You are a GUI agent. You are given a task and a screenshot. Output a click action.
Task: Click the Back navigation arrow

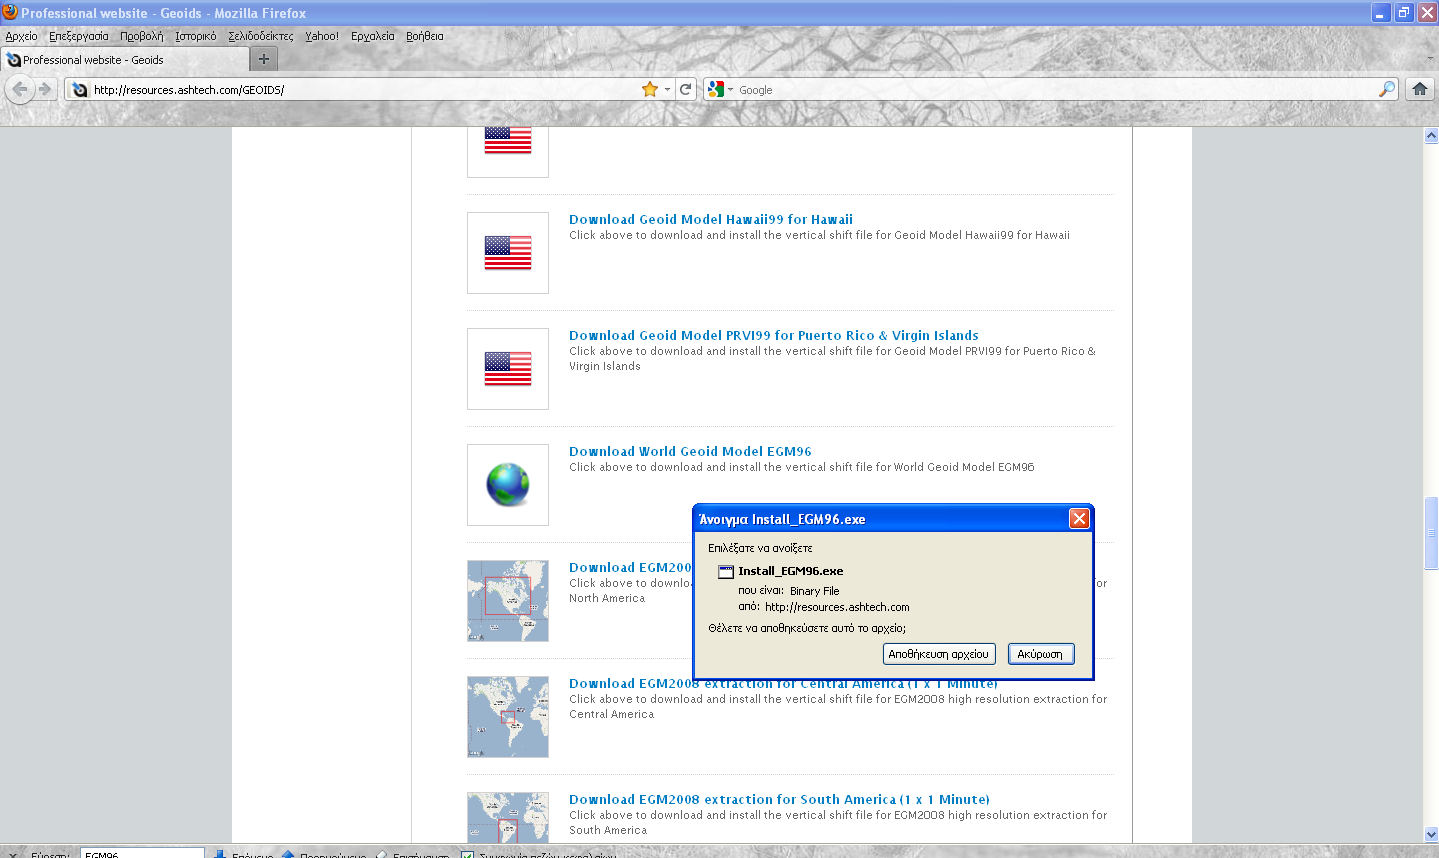coord(20,89)
